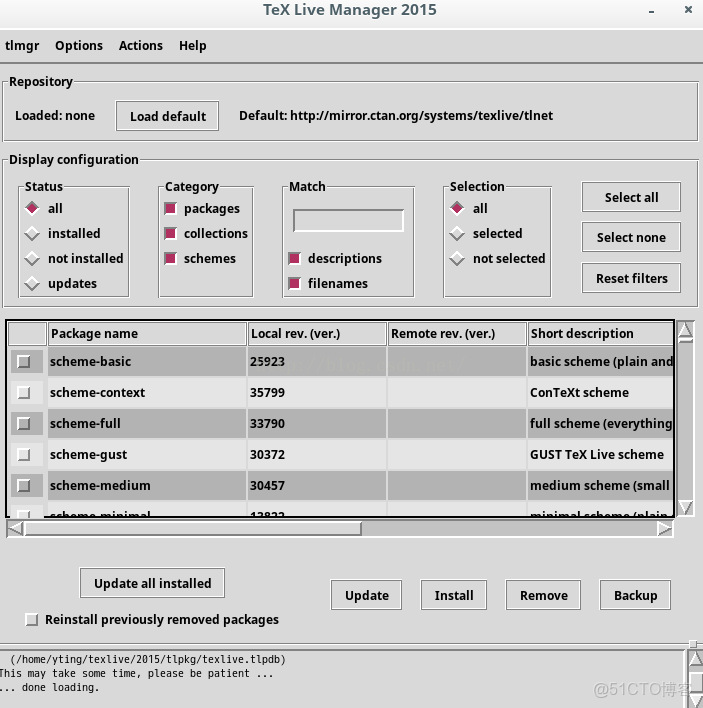The width and height of the screenshot is (703, 708).
Task: Click the Reset filters button
Action: pos(631,278)
